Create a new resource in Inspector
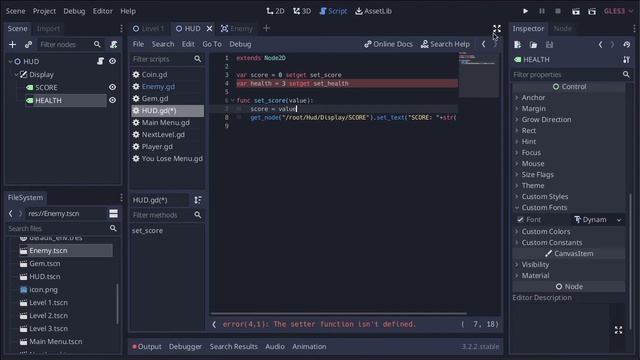640x360 pixels. tap(518, 44)
